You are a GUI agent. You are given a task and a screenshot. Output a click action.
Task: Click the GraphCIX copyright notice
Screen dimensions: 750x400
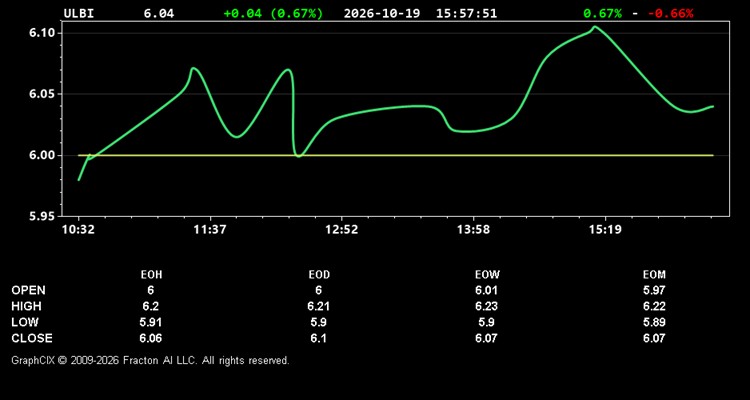[x=150, y=360]
